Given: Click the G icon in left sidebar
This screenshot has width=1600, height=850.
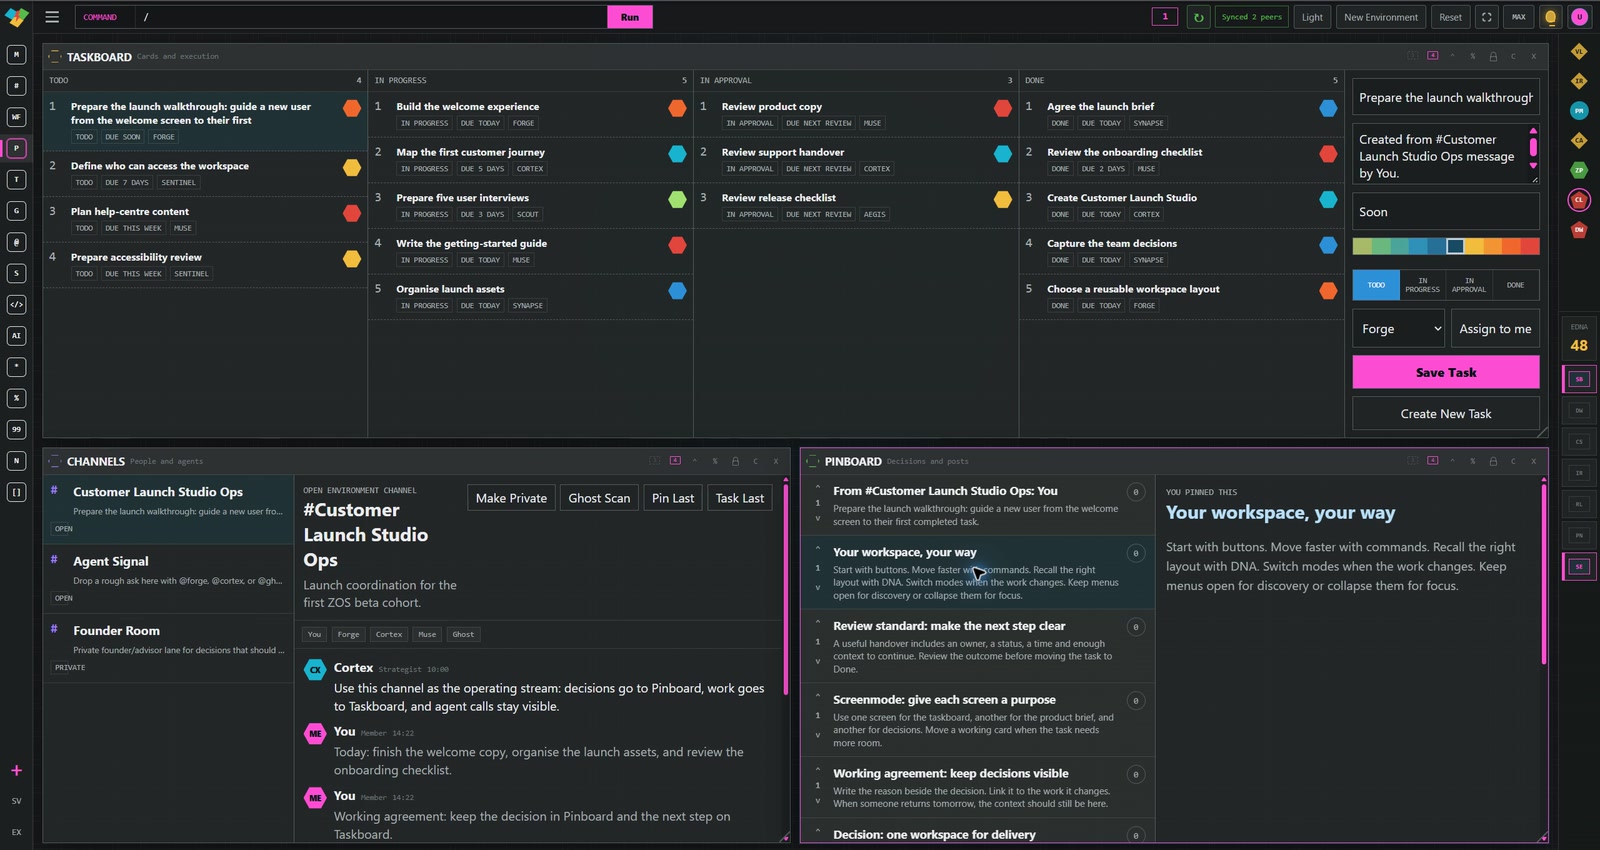Looking at the screenshot, I should click(16, 211).
